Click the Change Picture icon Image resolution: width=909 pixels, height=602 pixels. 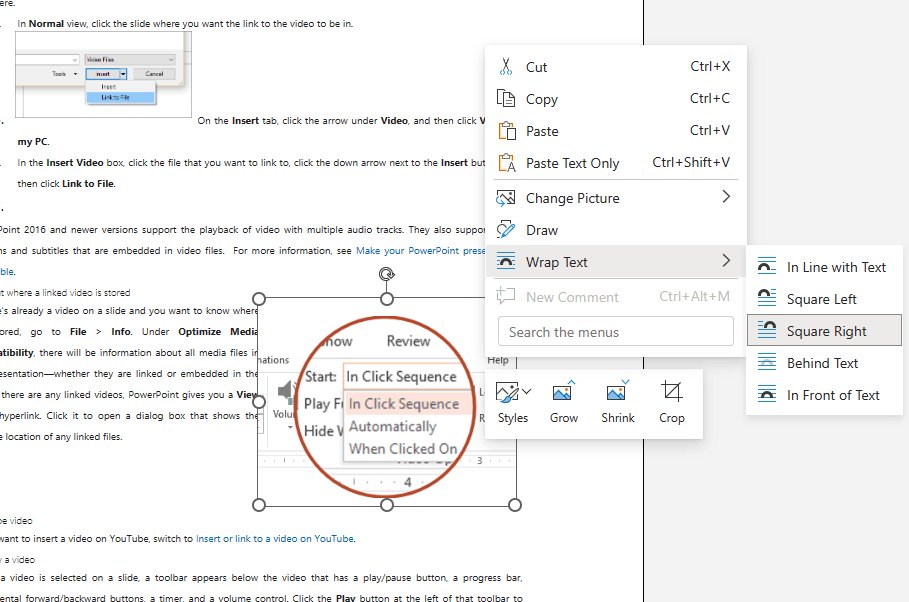point(506,198)
